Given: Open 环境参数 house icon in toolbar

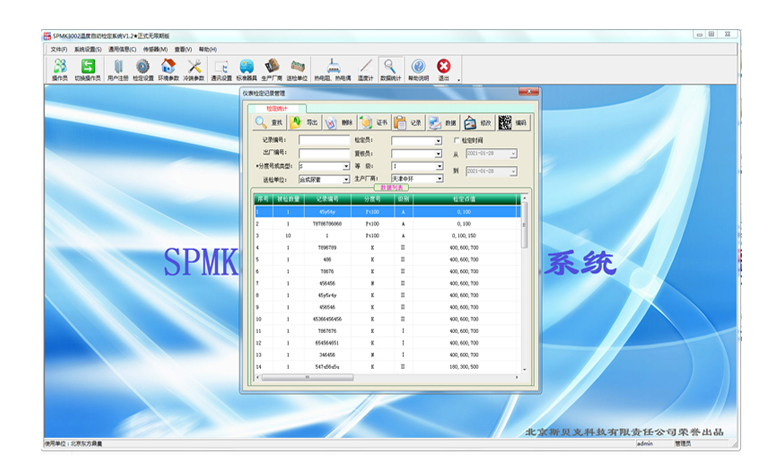Looking at the screenshot, I should pos(169,69).
